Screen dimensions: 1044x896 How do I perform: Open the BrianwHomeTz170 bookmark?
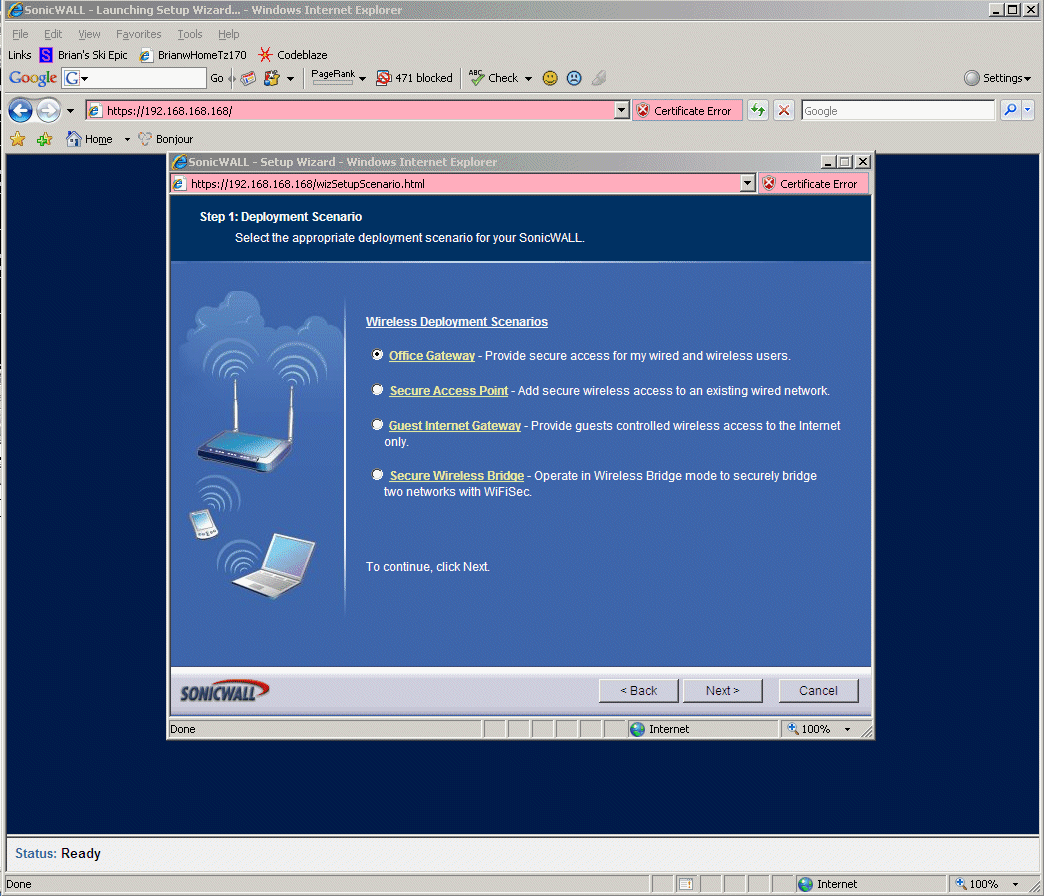[x=193, y=55]
